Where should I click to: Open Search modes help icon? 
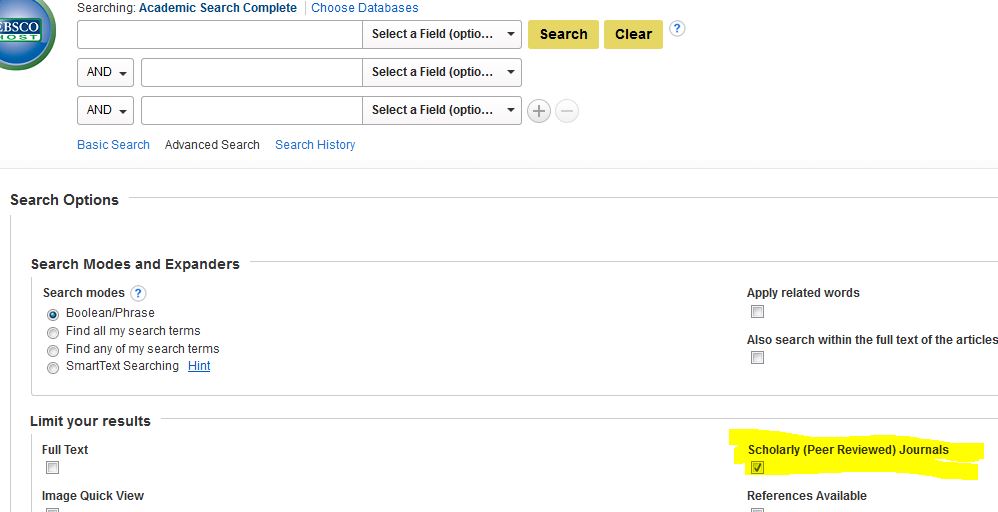tap(138, 293)
